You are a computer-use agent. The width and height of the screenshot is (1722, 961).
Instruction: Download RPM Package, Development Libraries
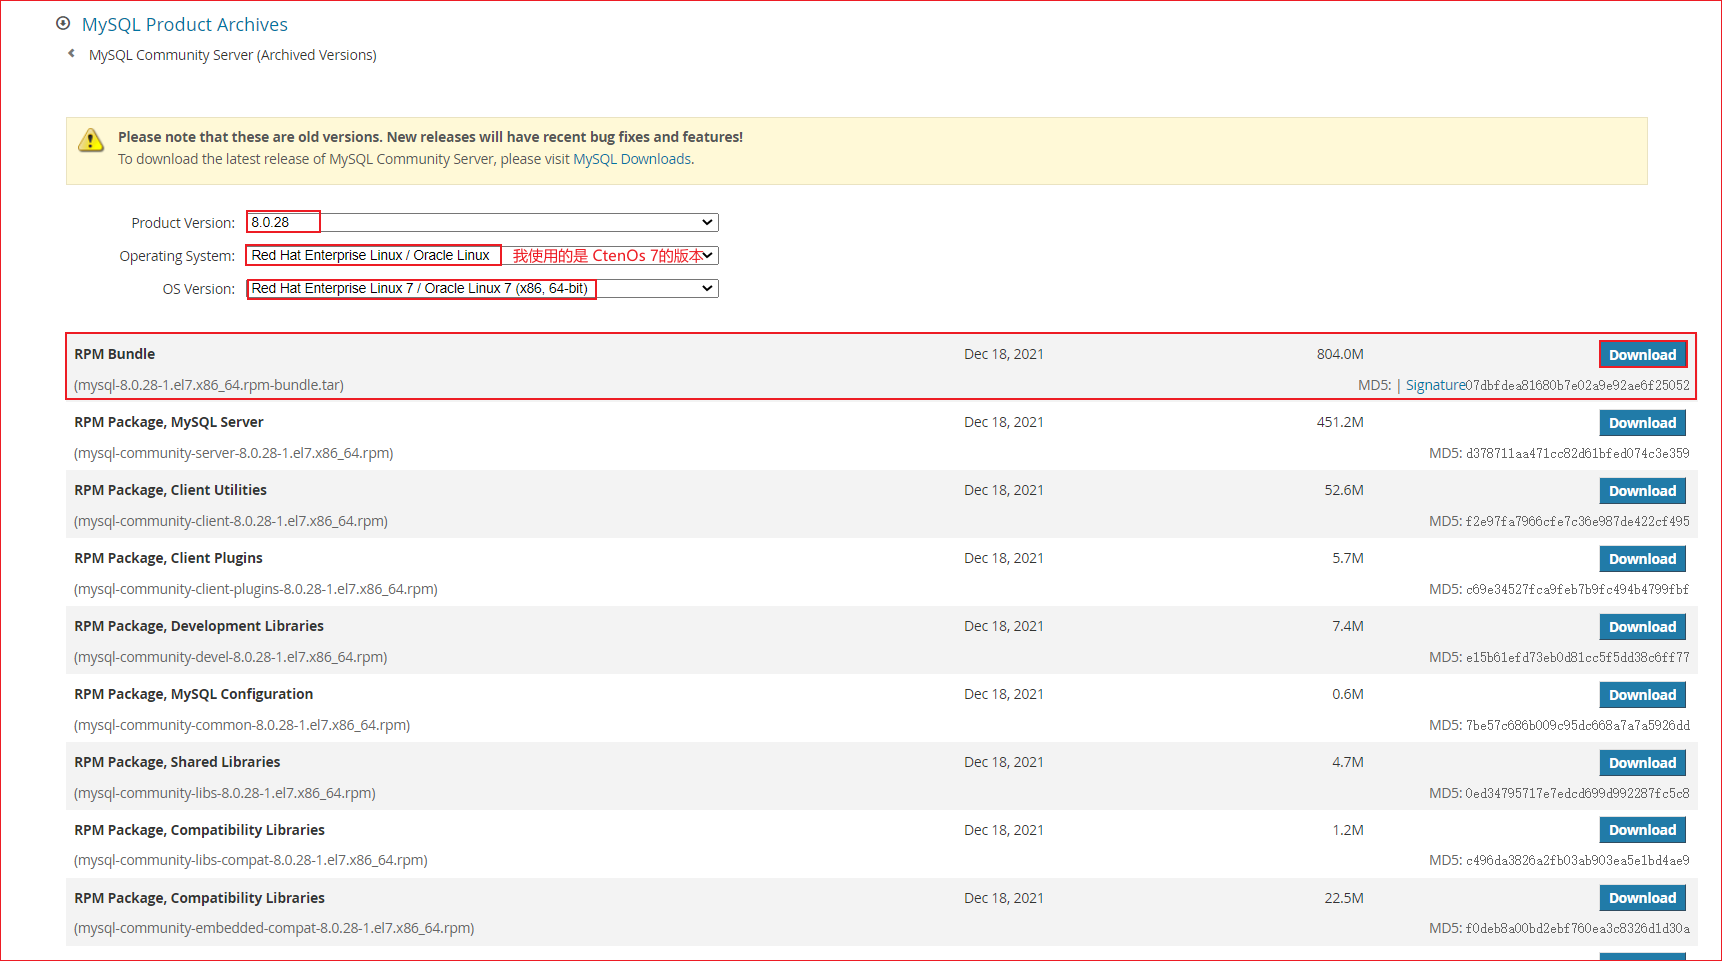click(x=1643, y=627)
